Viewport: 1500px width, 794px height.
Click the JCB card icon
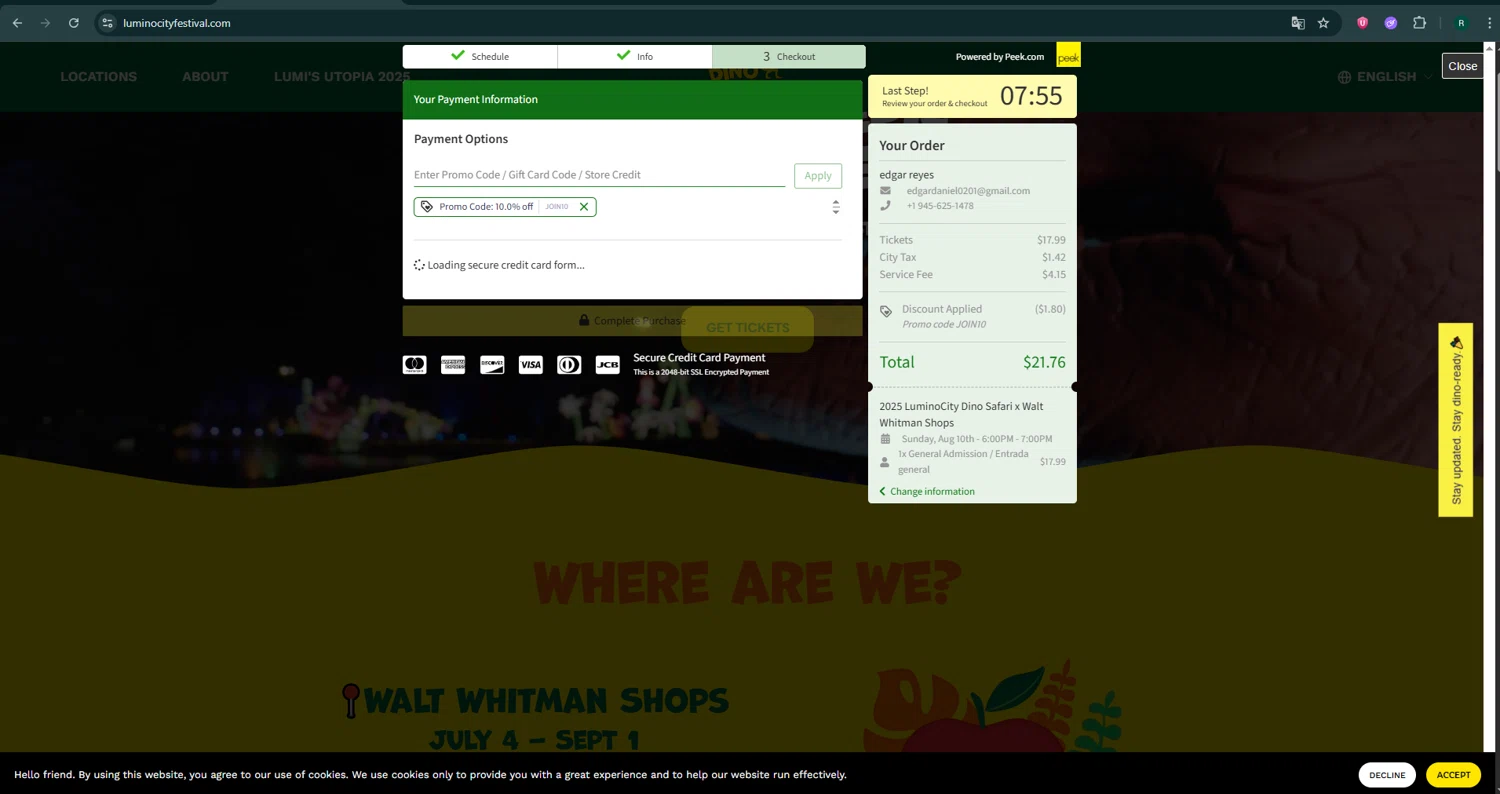608,365
